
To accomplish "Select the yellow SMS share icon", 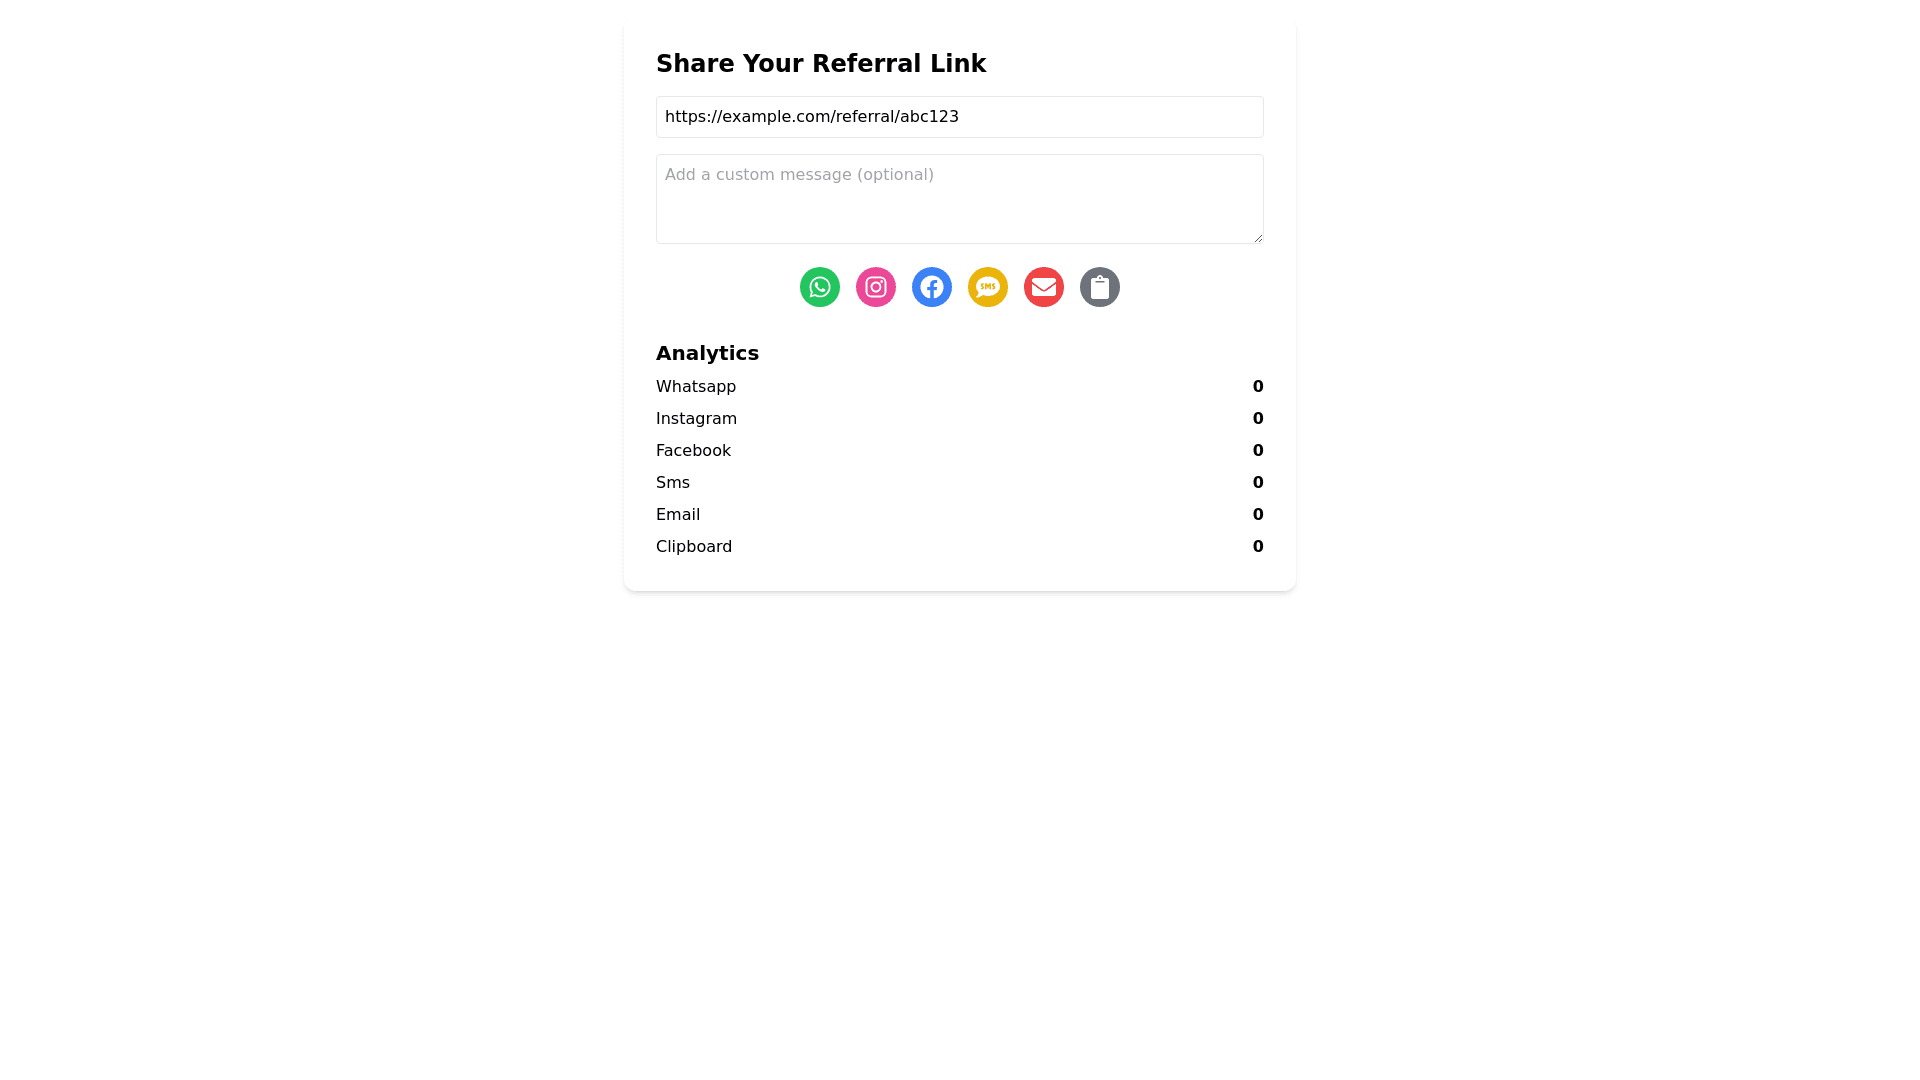I will pyautogui.click(x=988, y=287).
